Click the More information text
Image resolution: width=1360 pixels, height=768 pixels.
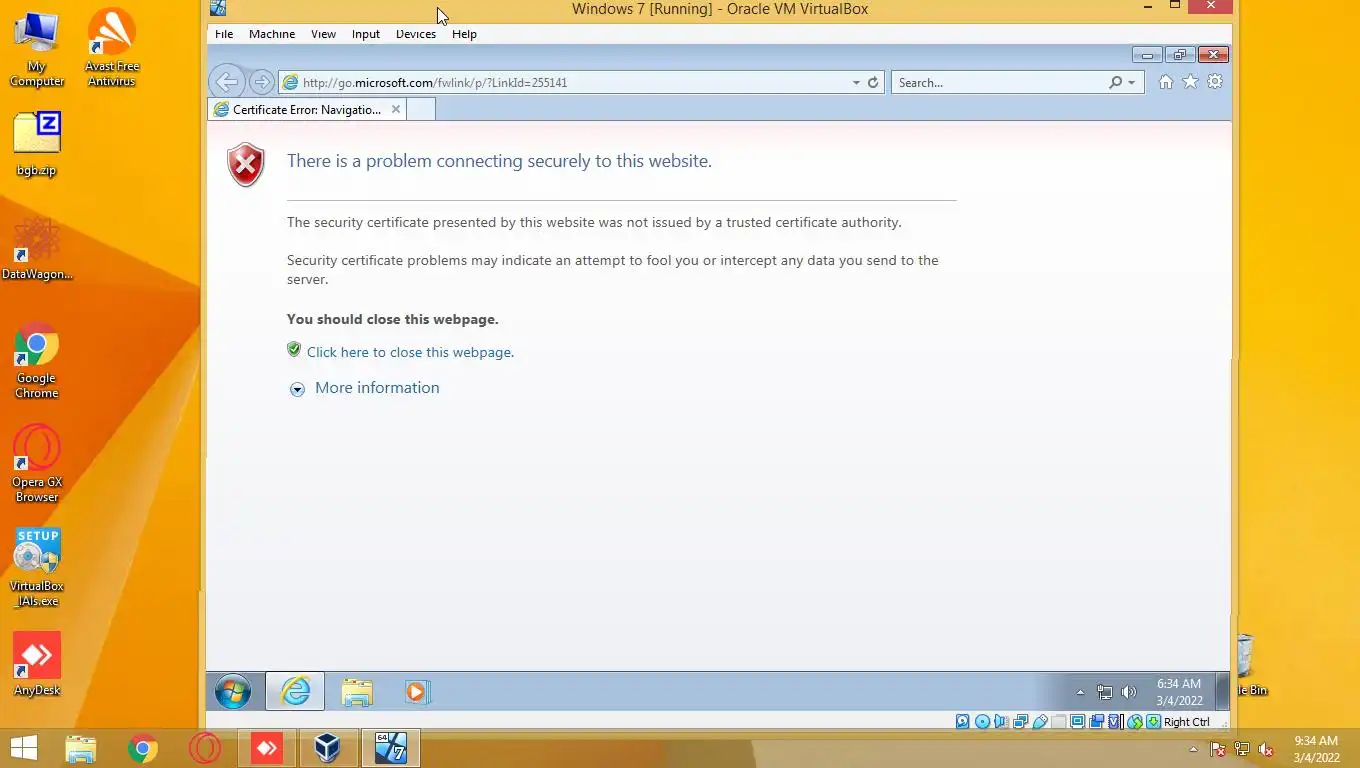[377, 388]
